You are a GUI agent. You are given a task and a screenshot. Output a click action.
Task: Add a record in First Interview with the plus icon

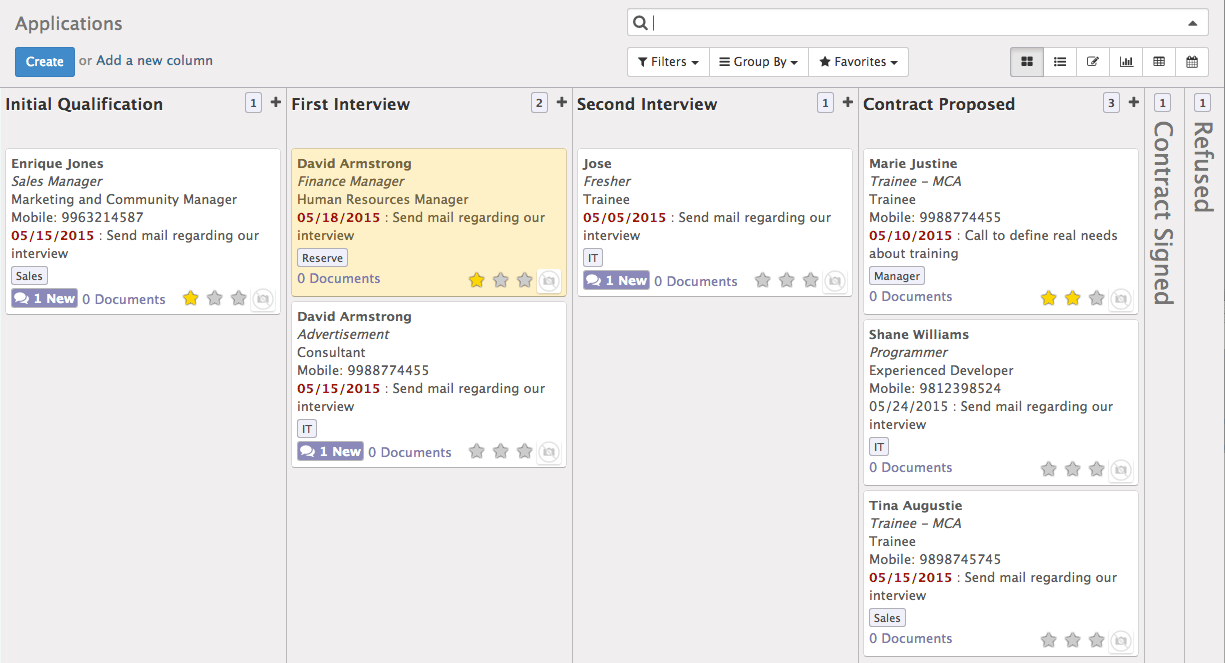coord(561,102)
